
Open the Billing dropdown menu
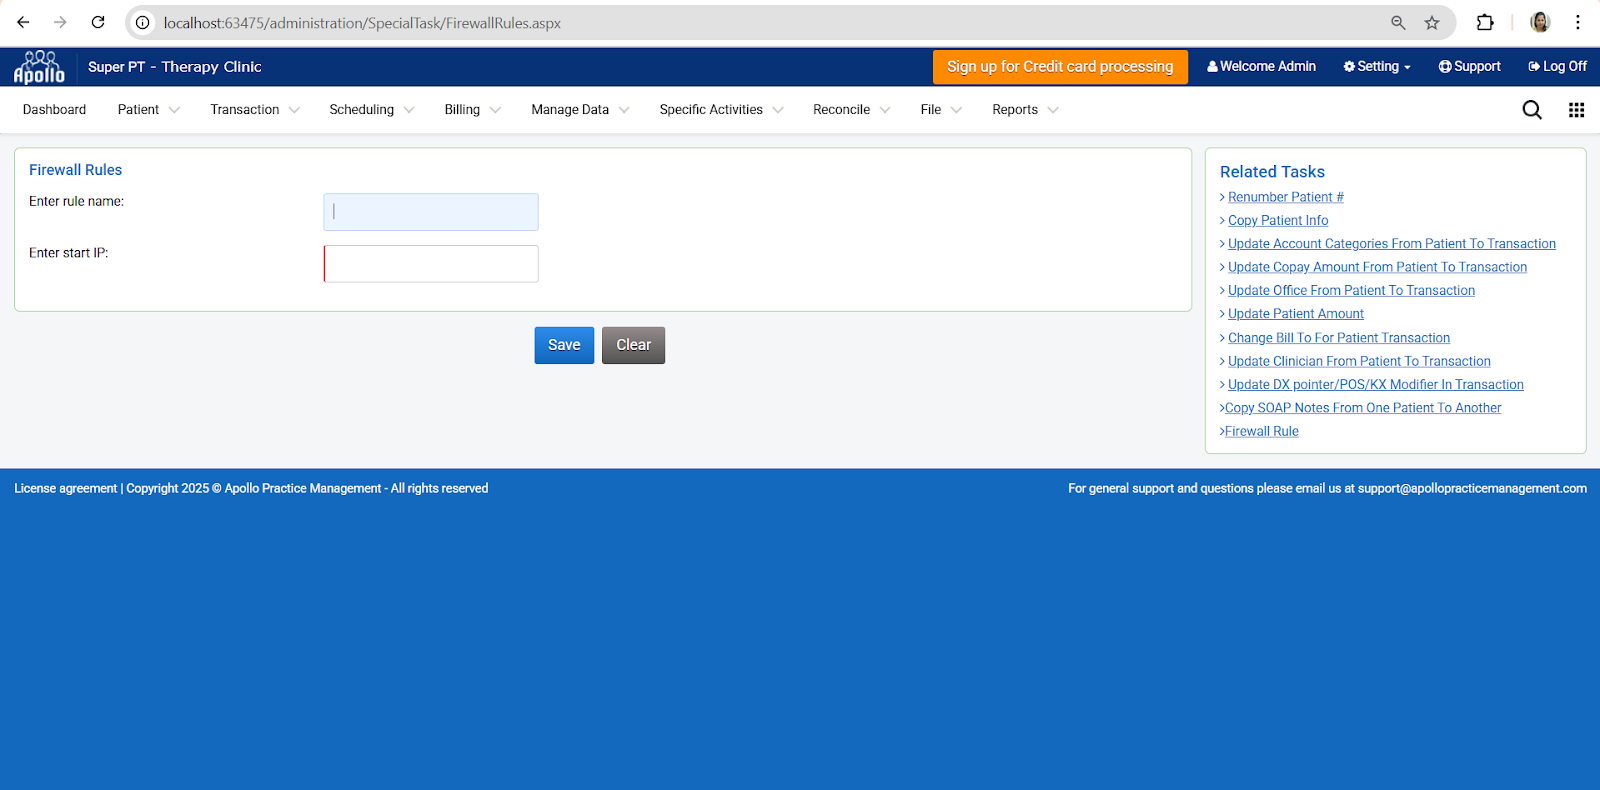click(472, 110)
